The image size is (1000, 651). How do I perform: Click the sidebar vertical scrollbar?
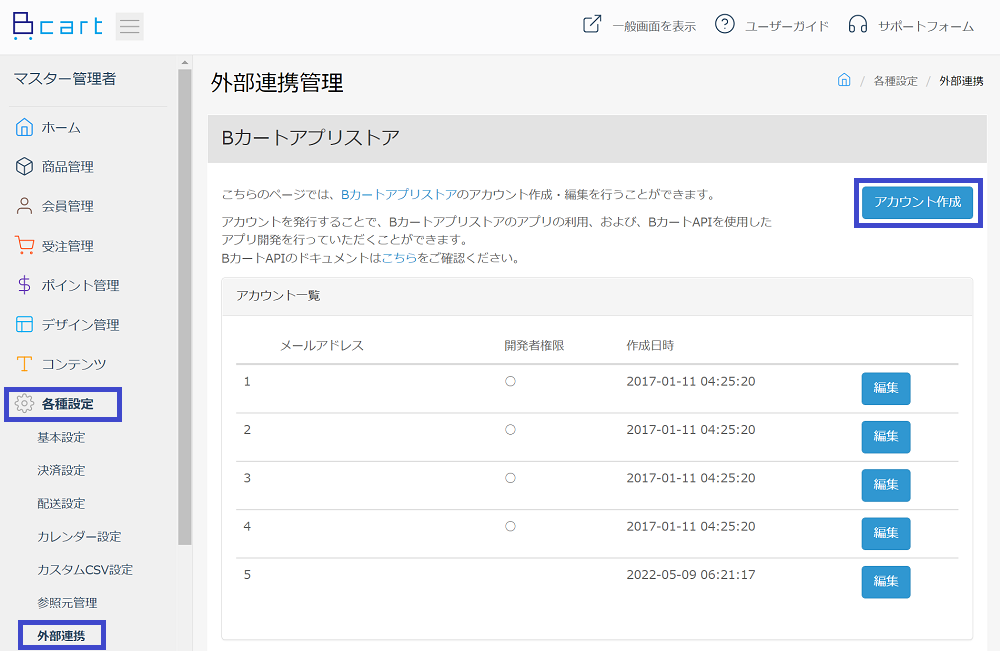click(x=185, y=306)
